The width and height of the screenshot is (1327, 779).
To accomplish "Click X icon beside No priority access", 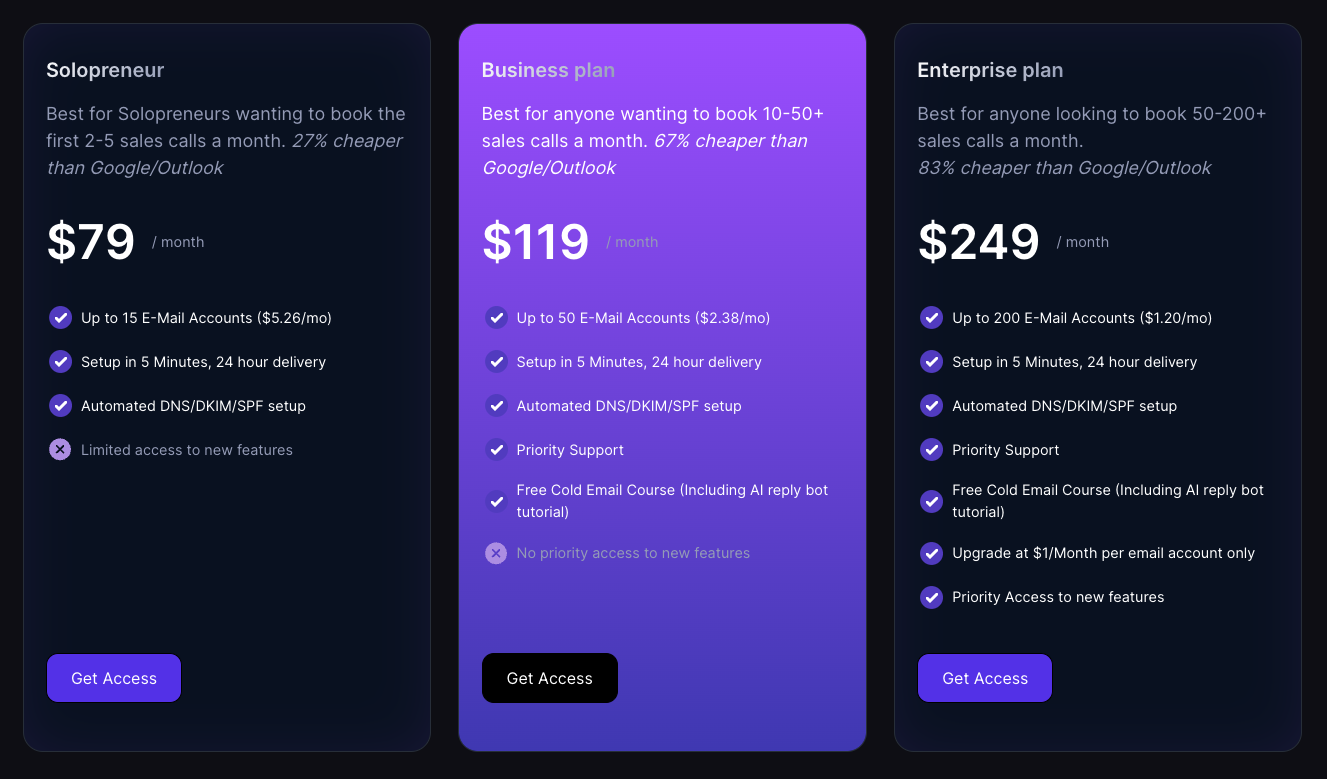I will tap(496, 553).
